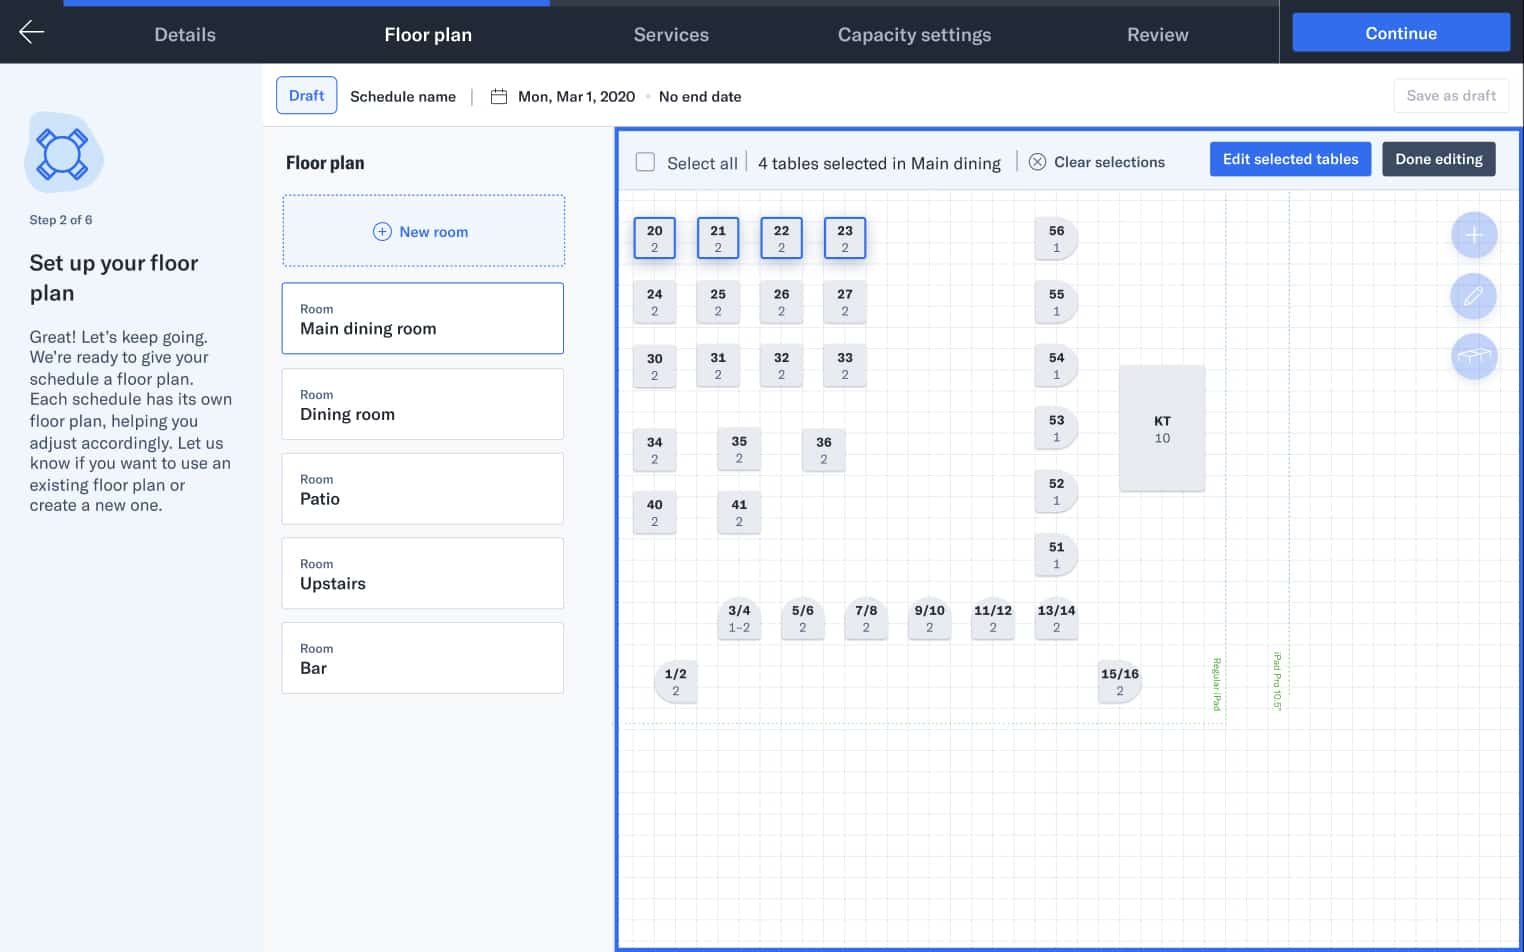The image size is (1524, 952).
Task: Deselect table 20 on the floor plan
Action: point(654,238)
